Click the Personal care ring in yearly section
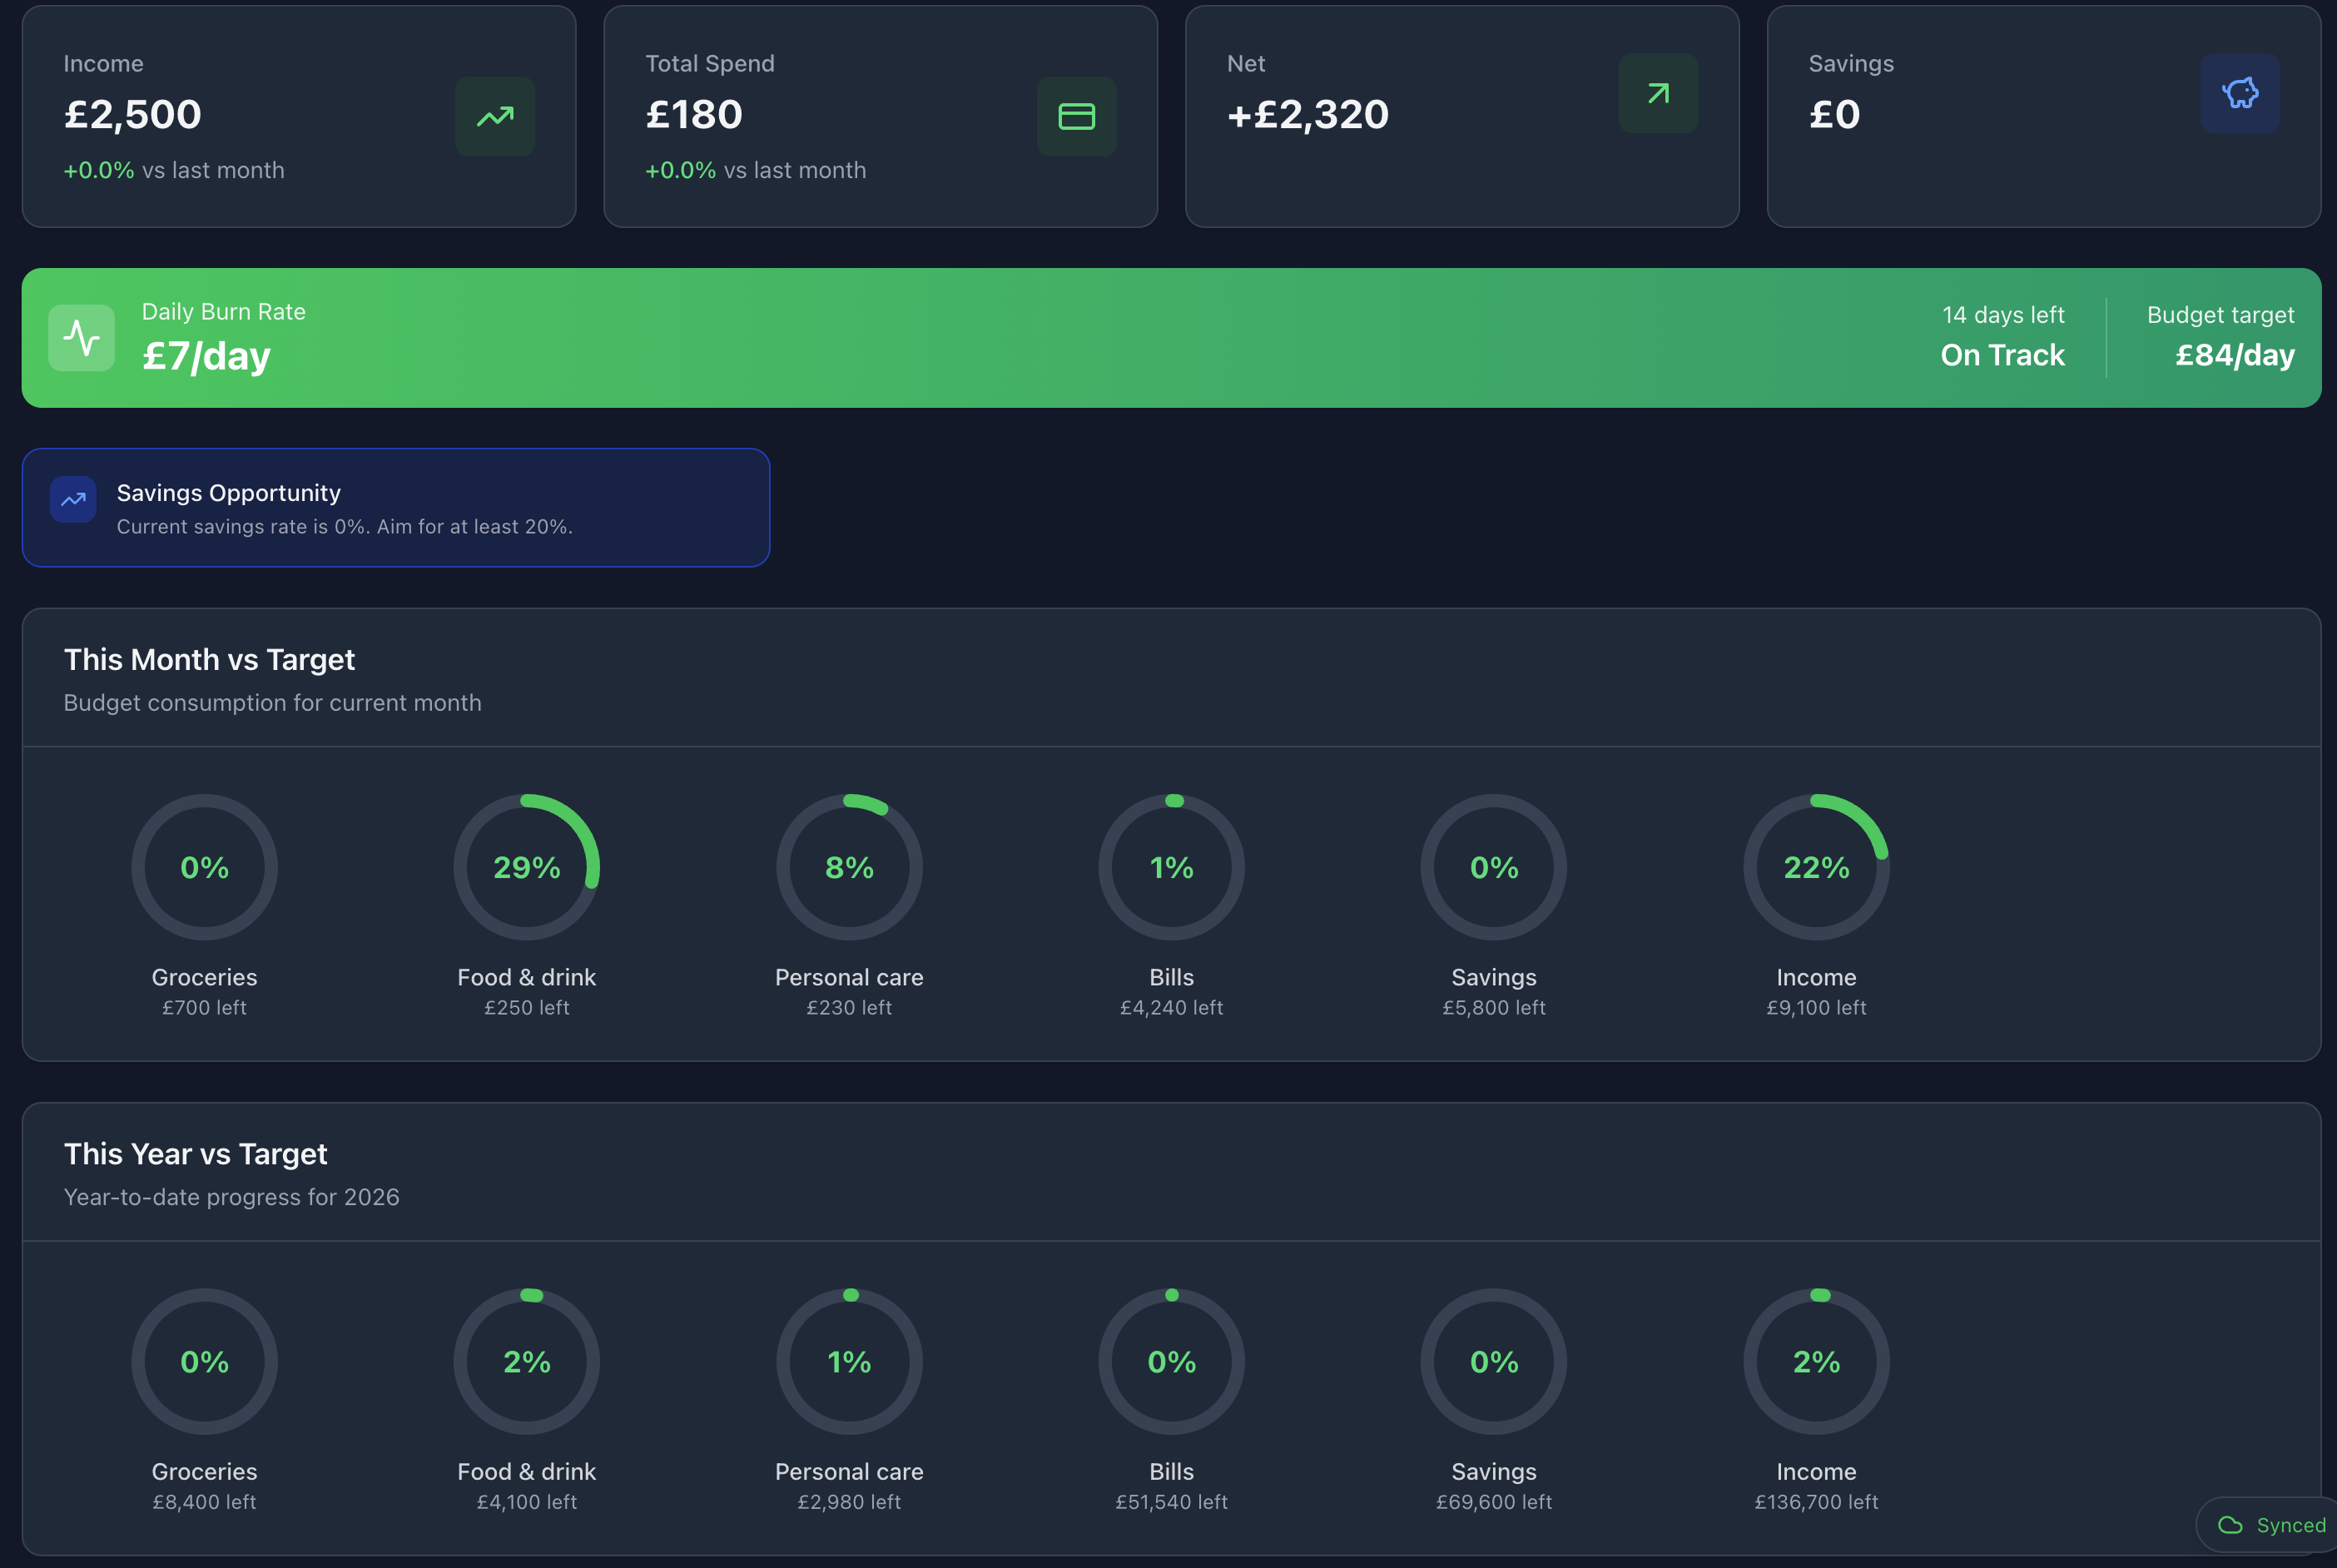Image resolution: width=2337 pixels, height=1568 pixels. (x=849, y=1361)
